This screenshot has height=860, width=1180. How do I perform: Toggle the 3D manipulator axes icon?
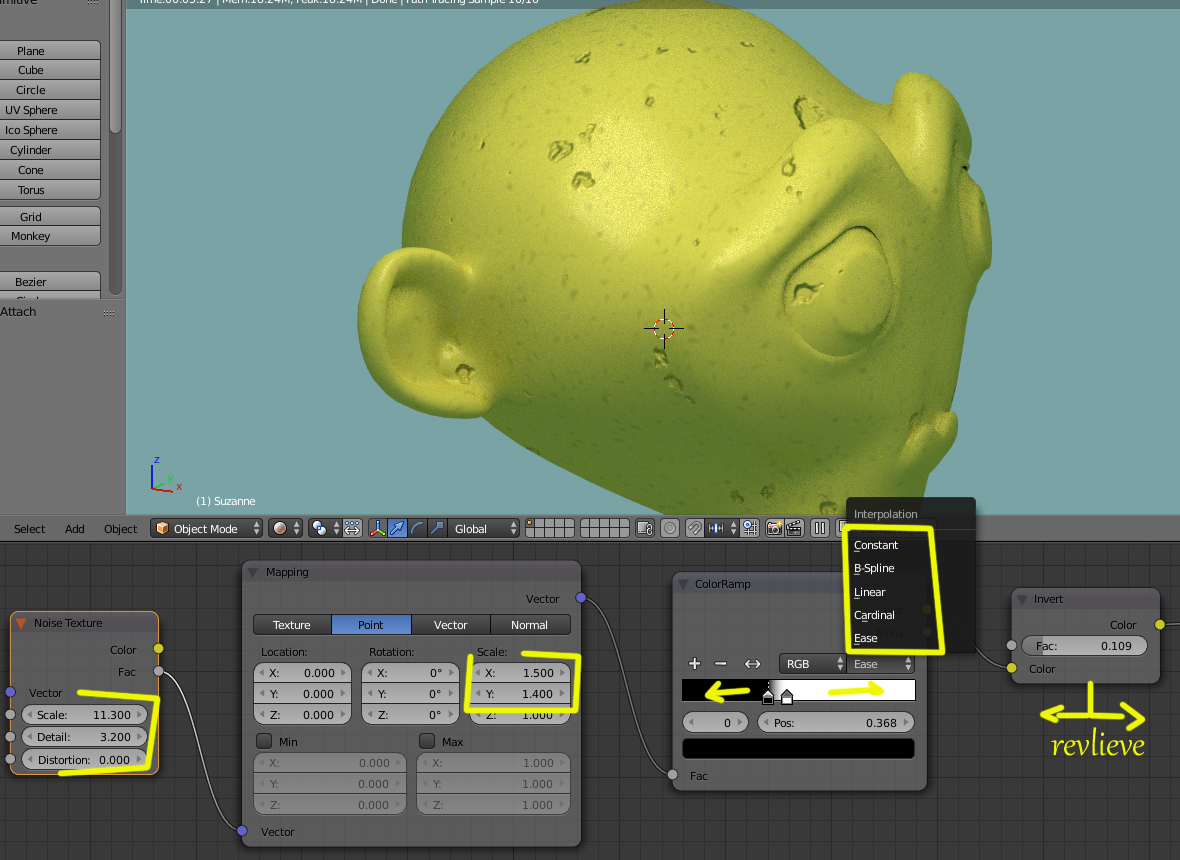[x=377, y=528]
